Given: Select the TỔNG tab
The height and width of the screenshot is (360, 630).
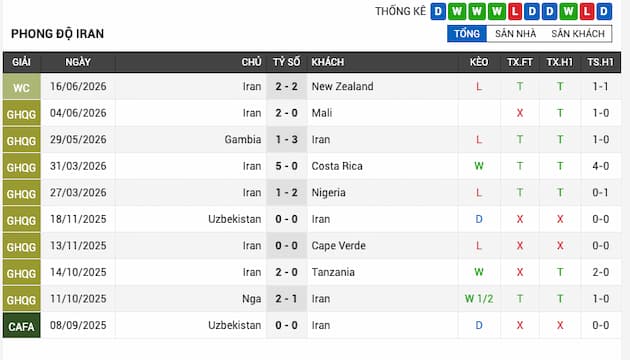Looking at the screenshot, I should tap(467, 34).
